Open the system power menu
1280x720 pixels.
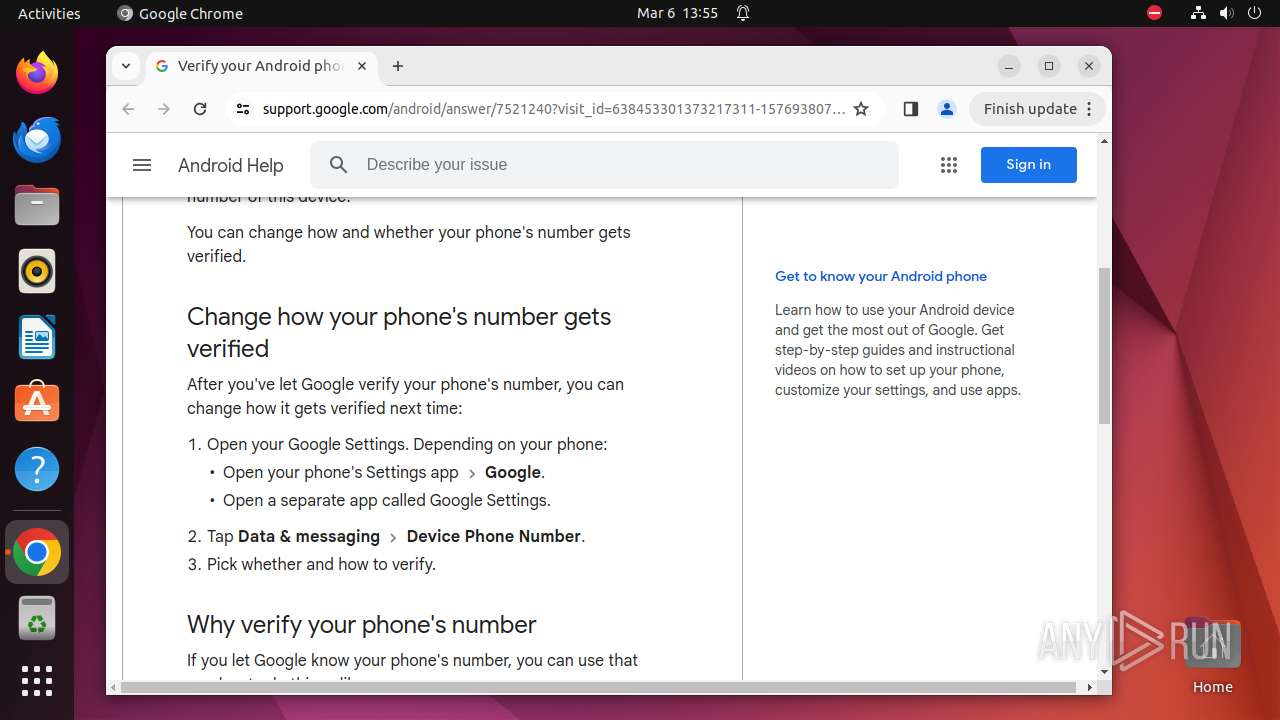[x=1254, y=13]
